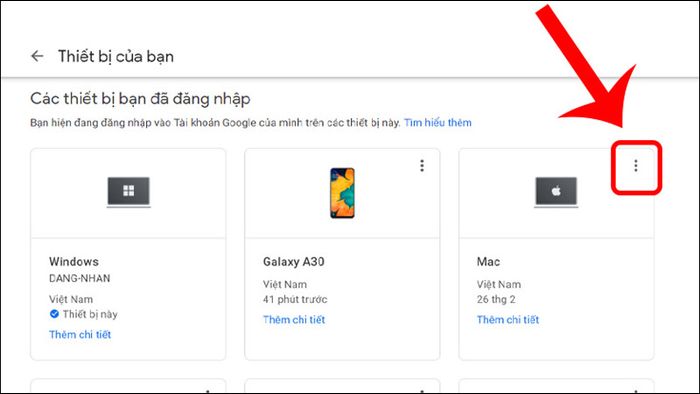Open the Tìm hiểu thêm link
Image resolution: width=700 pixels, height=394 pixels.
click(438, 123)
